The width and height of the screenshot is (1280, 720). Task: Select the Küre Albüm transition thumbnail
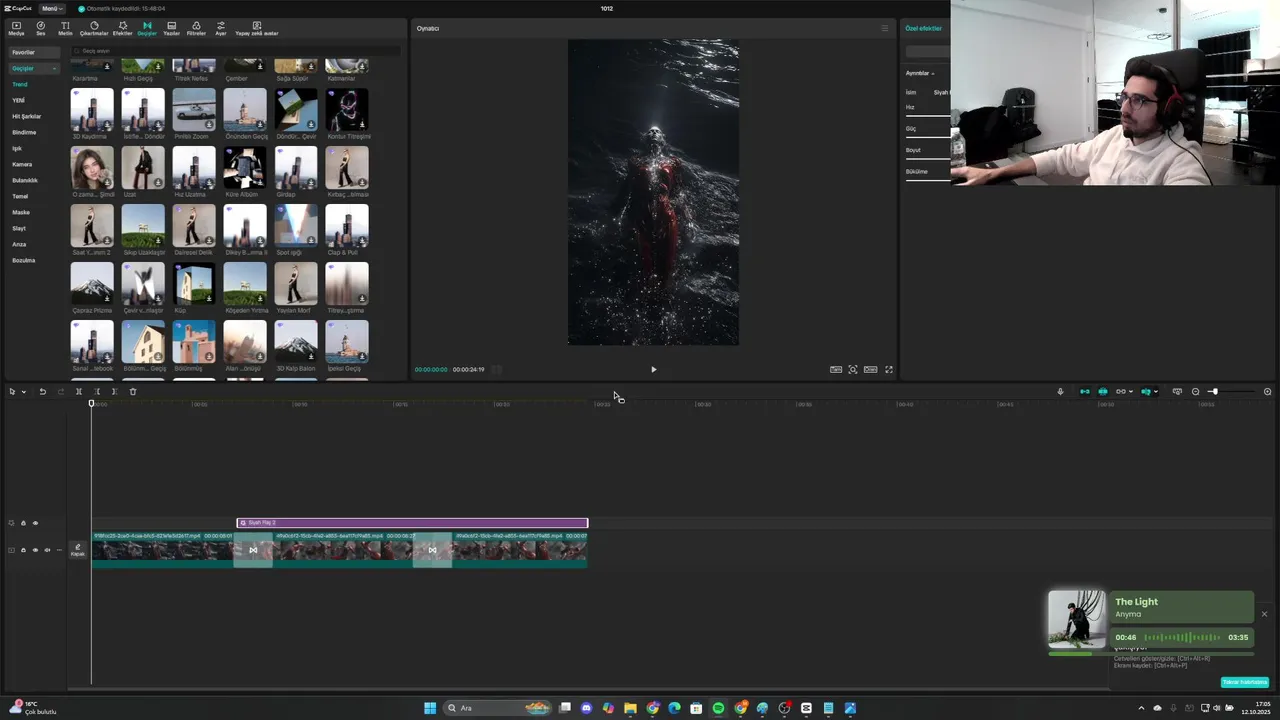pyautogui.click(x=245, y=168)
